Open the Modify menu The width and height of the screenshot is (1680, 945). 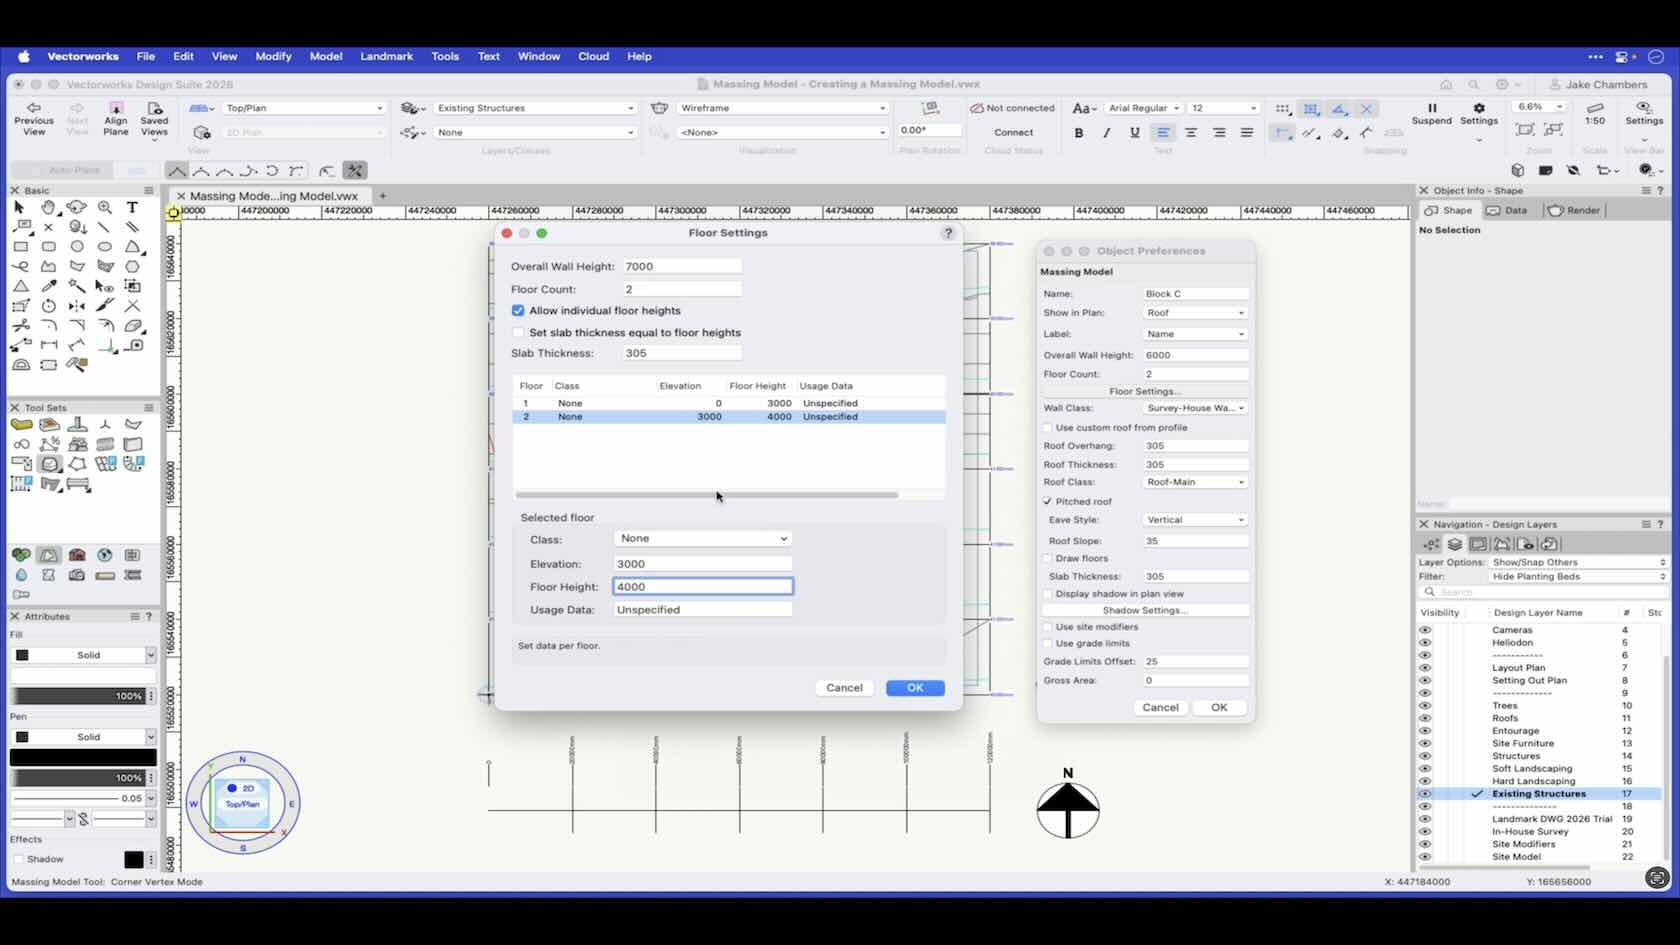[273, 57]
